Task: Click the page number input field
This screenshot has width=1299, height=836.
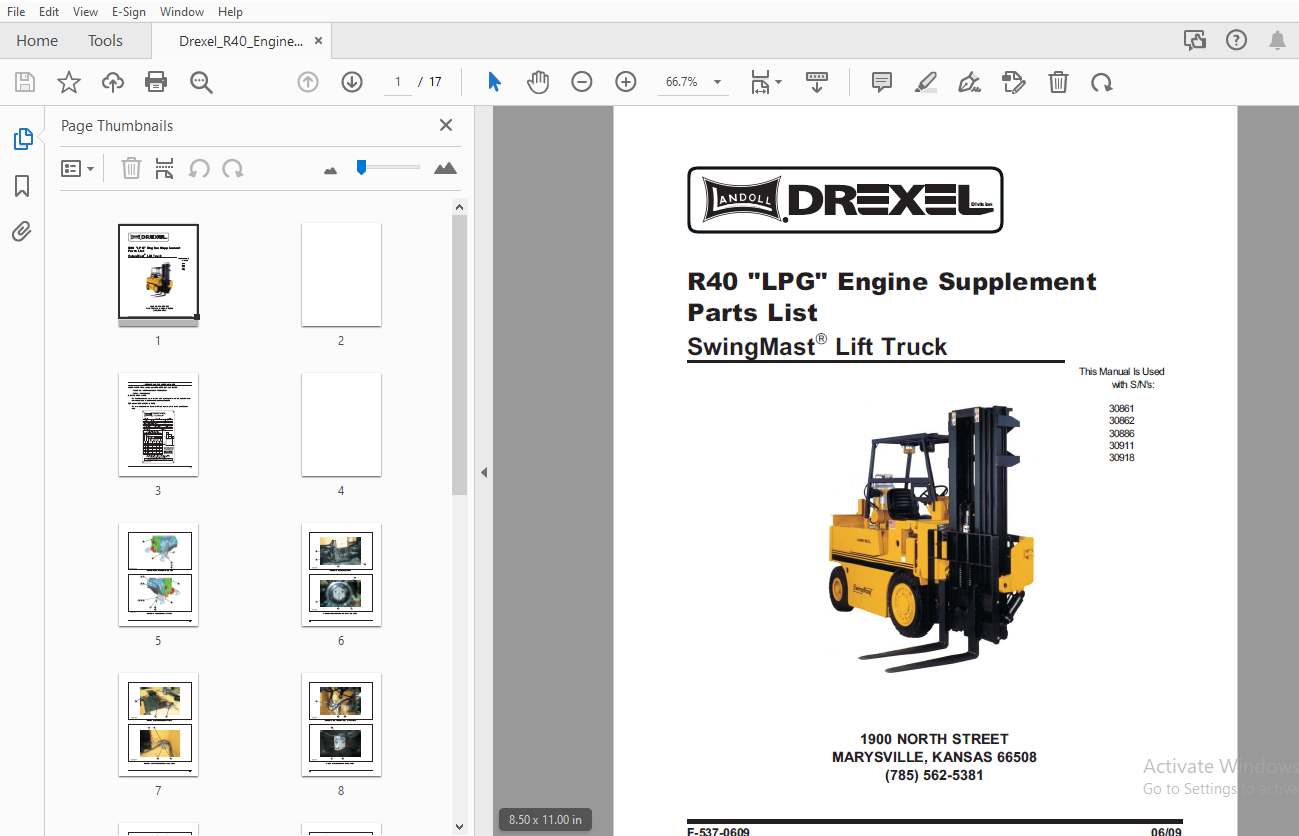Action: pos(398,82)
